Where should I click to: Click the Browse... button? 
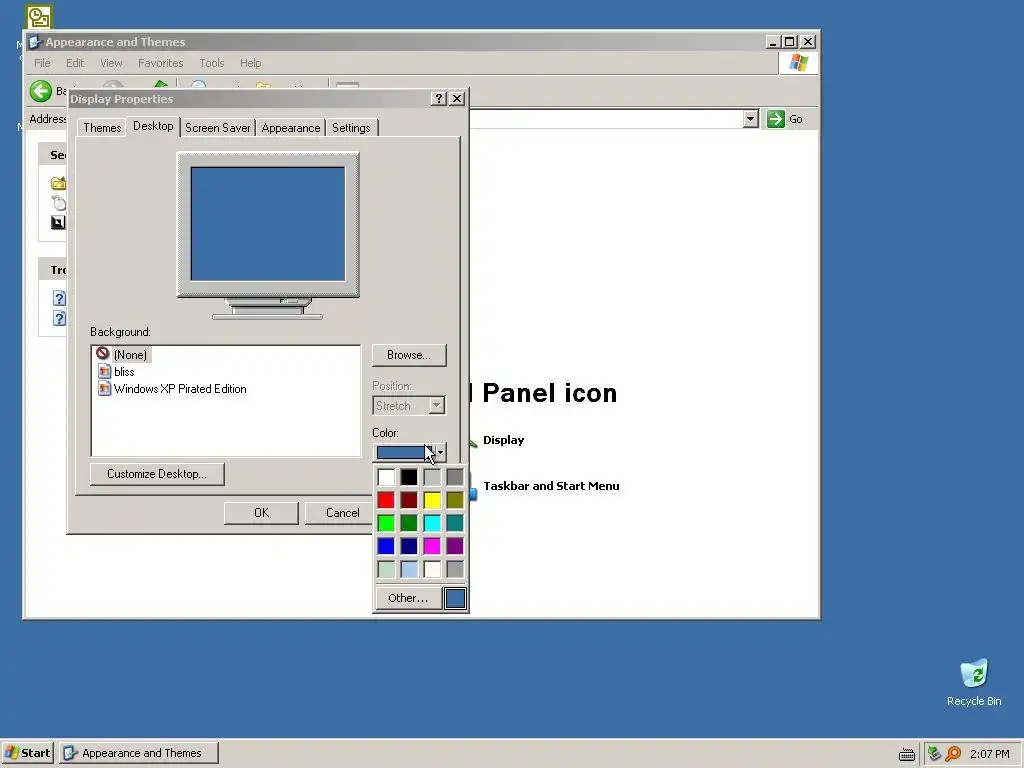[409, 355]
